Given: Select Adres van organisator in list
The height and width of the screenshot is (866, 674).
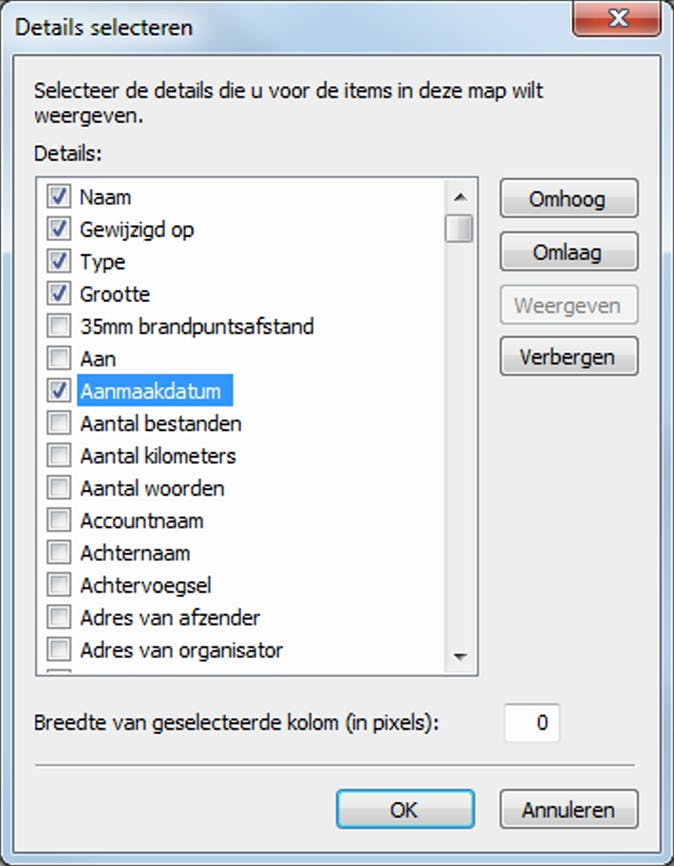Looking at the screenshot, I should (181, 650).
